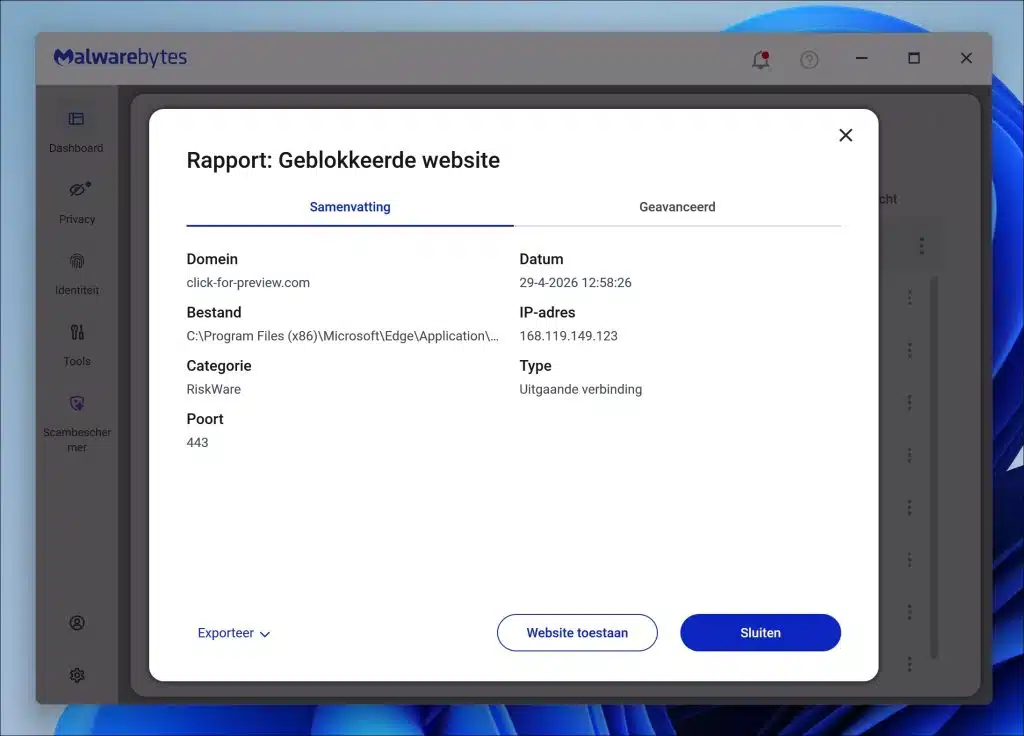
Task: Maximize the Malwarebytes window
Action: point(914,58)
